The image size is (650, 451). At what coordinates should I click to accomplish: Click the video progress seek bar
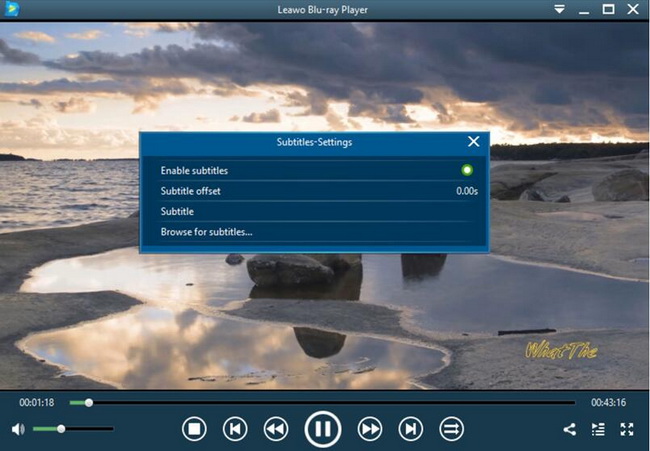coord(330,402)
